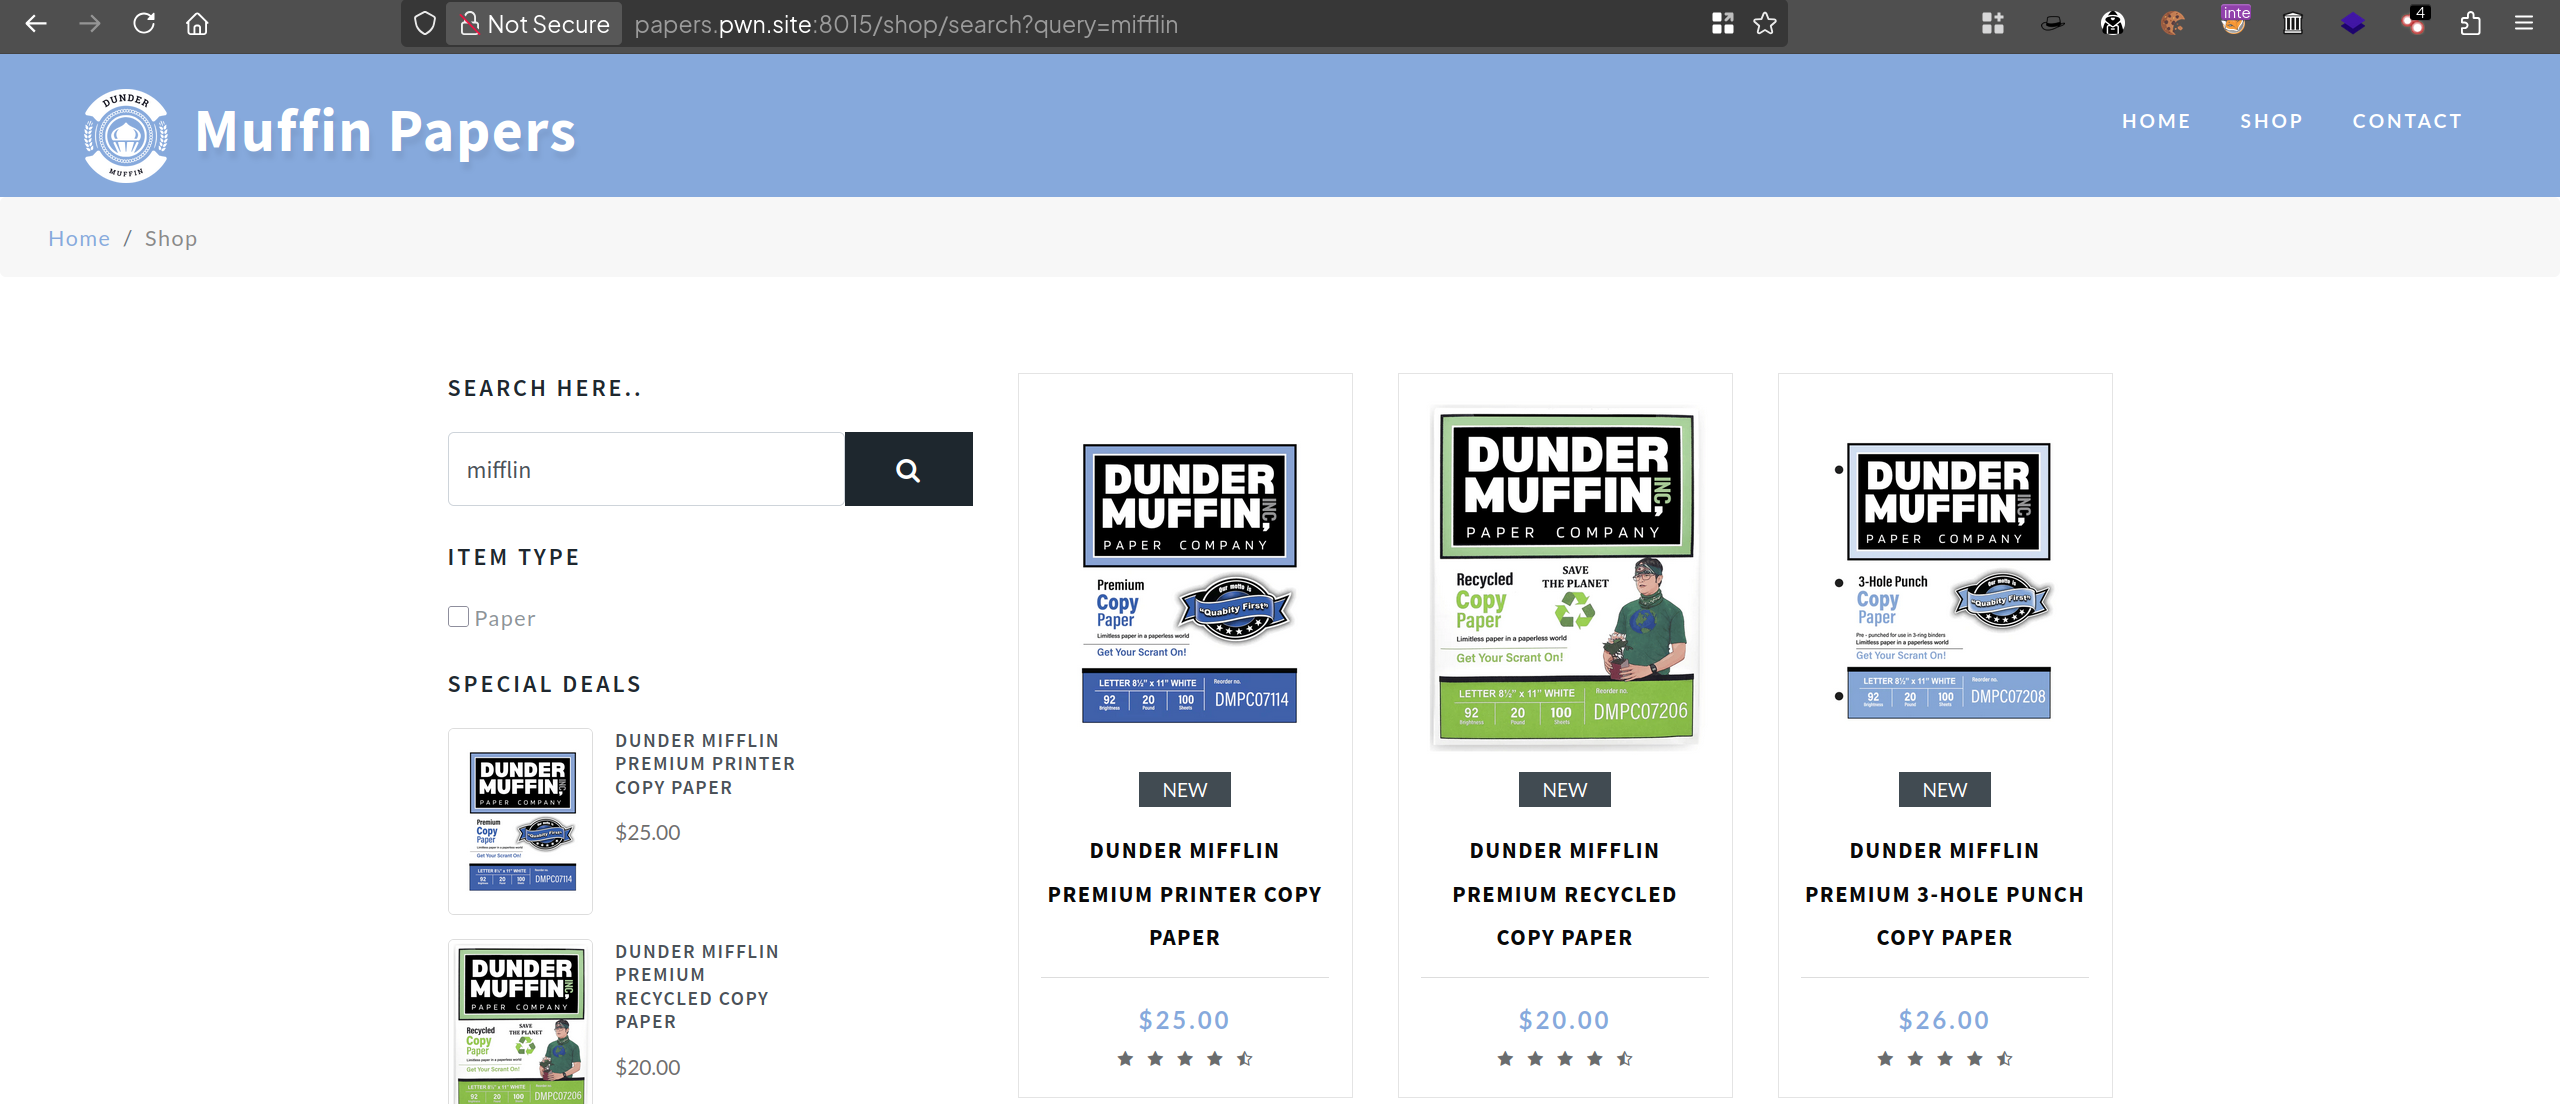Click the trash bin extension icon
2560x1104 pixels.
coord(2293,23)
